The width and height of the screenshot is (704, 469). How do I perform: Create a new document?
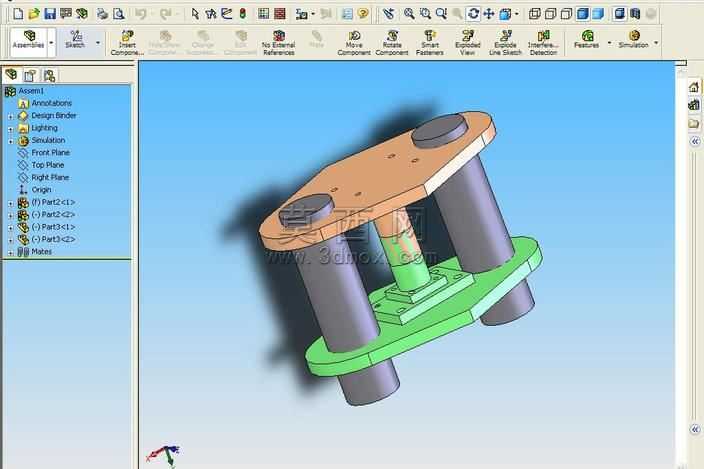click(18, 14)
